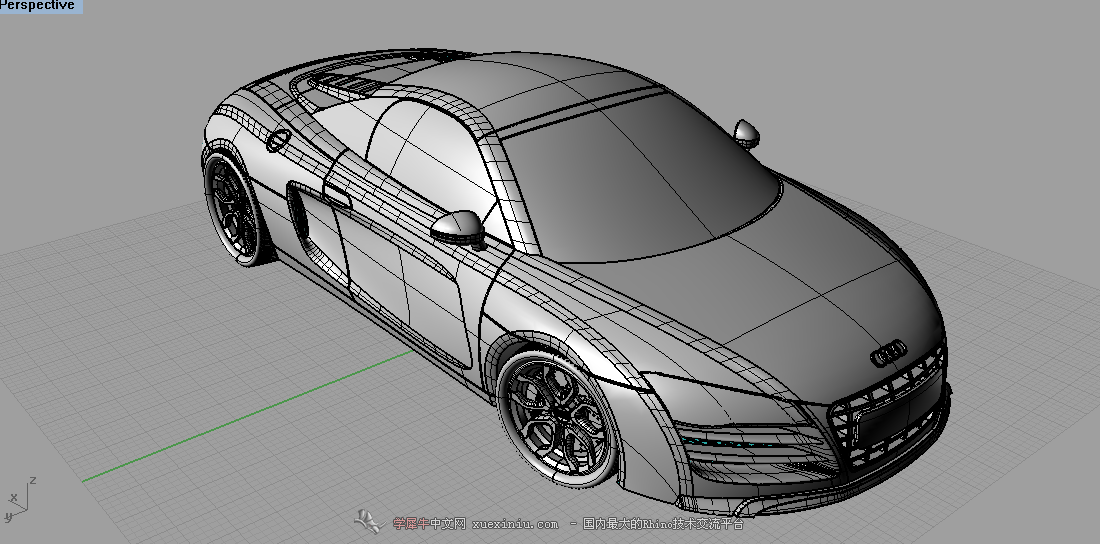Select the front wheel of the car
Viewport: 1100px width, 544px height.
click(x=558, y=418)
